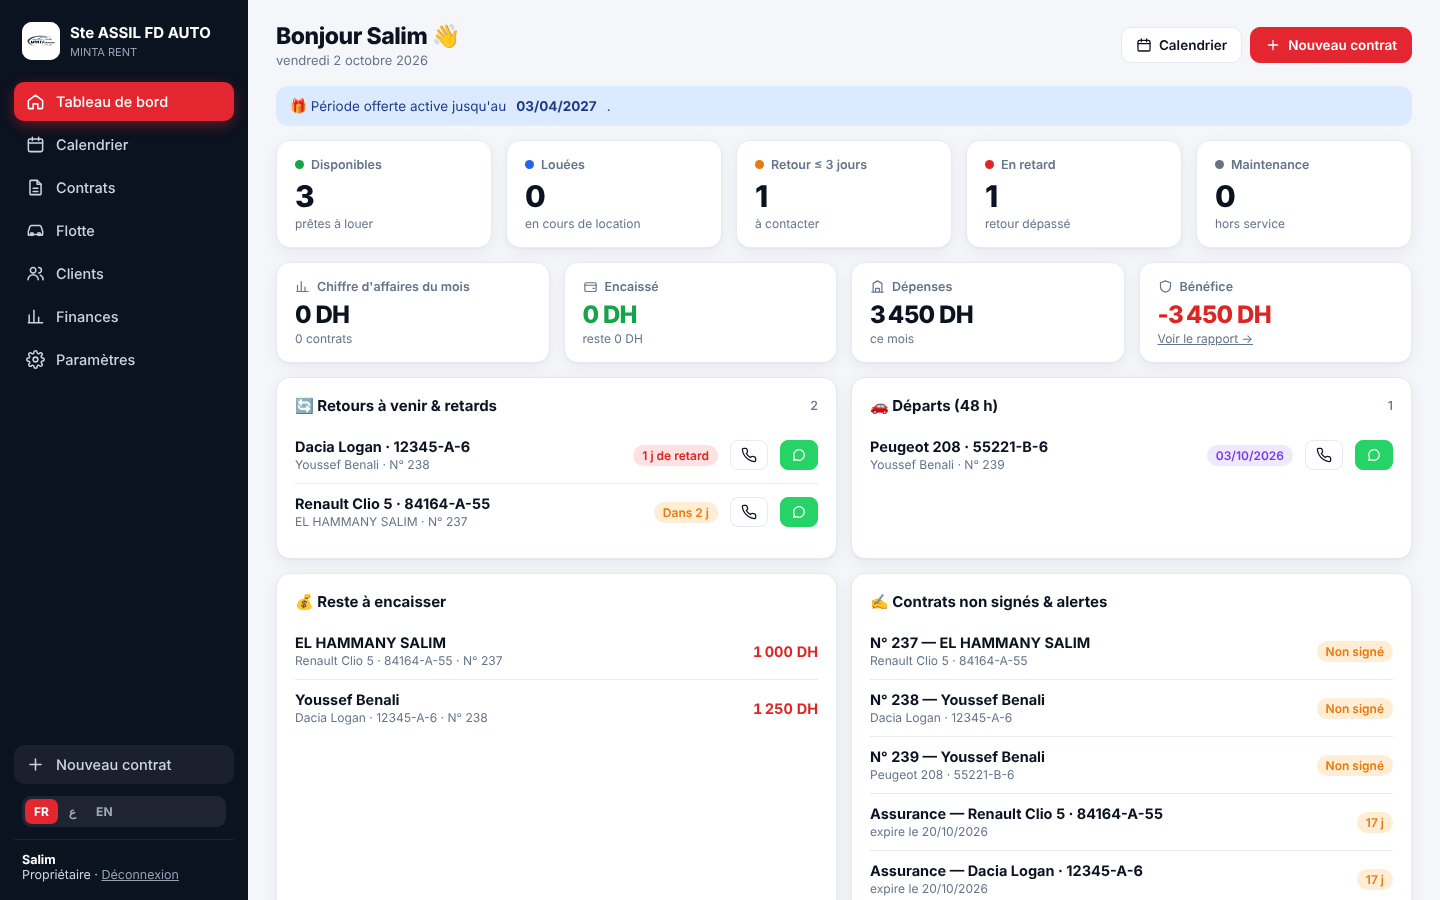Create a Nouveau contrat from red header button

tap(1331, 45)
